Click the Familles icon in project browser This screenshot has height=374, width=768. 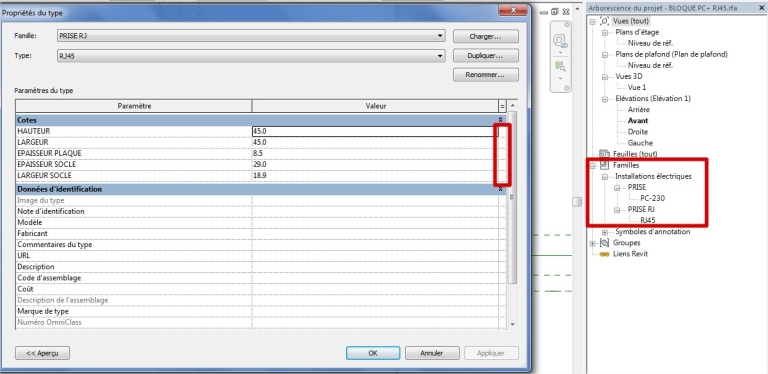(x=604, y=165)
